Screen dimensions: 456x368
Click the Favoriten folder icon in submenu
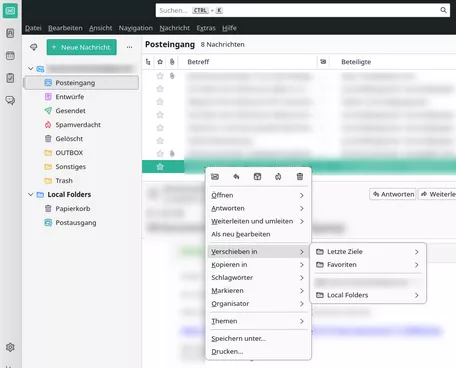pos(320,265)
